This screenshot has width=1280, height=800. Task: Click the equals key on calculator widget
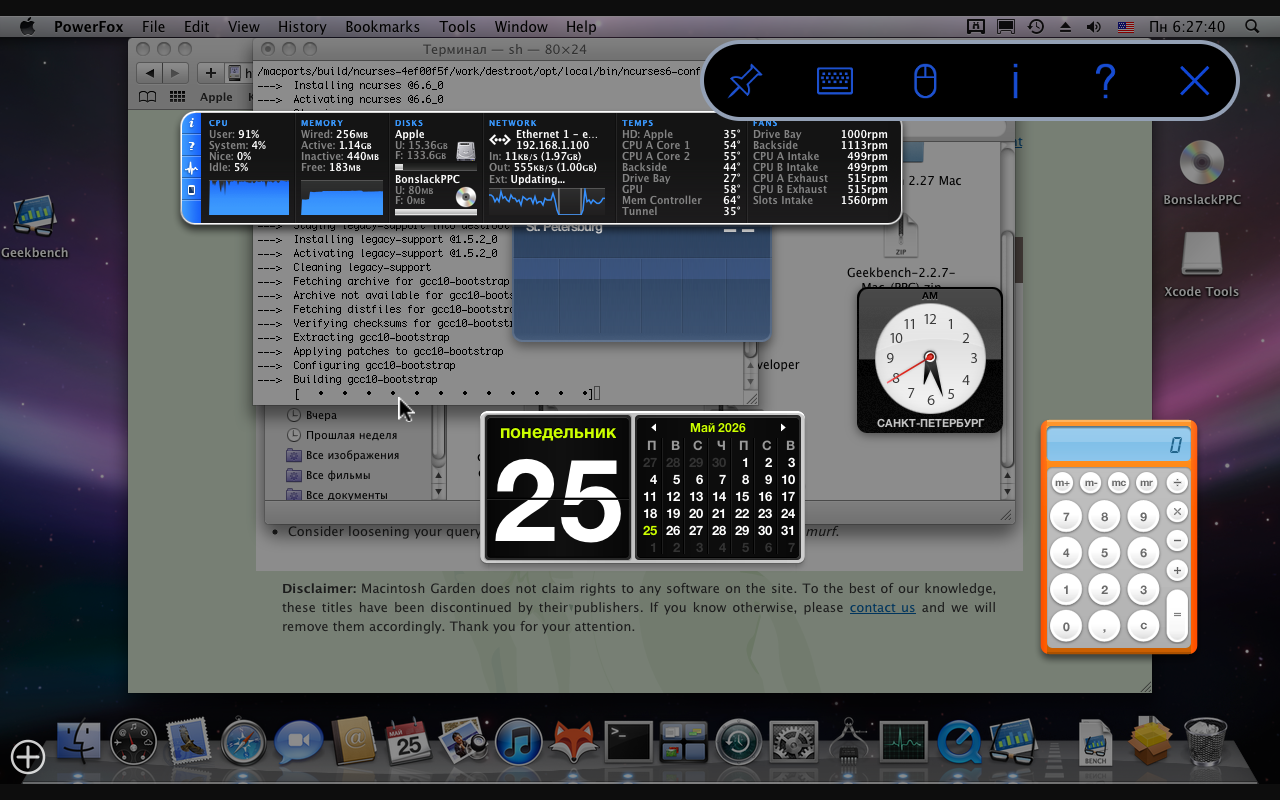(x=1177, y=615)
